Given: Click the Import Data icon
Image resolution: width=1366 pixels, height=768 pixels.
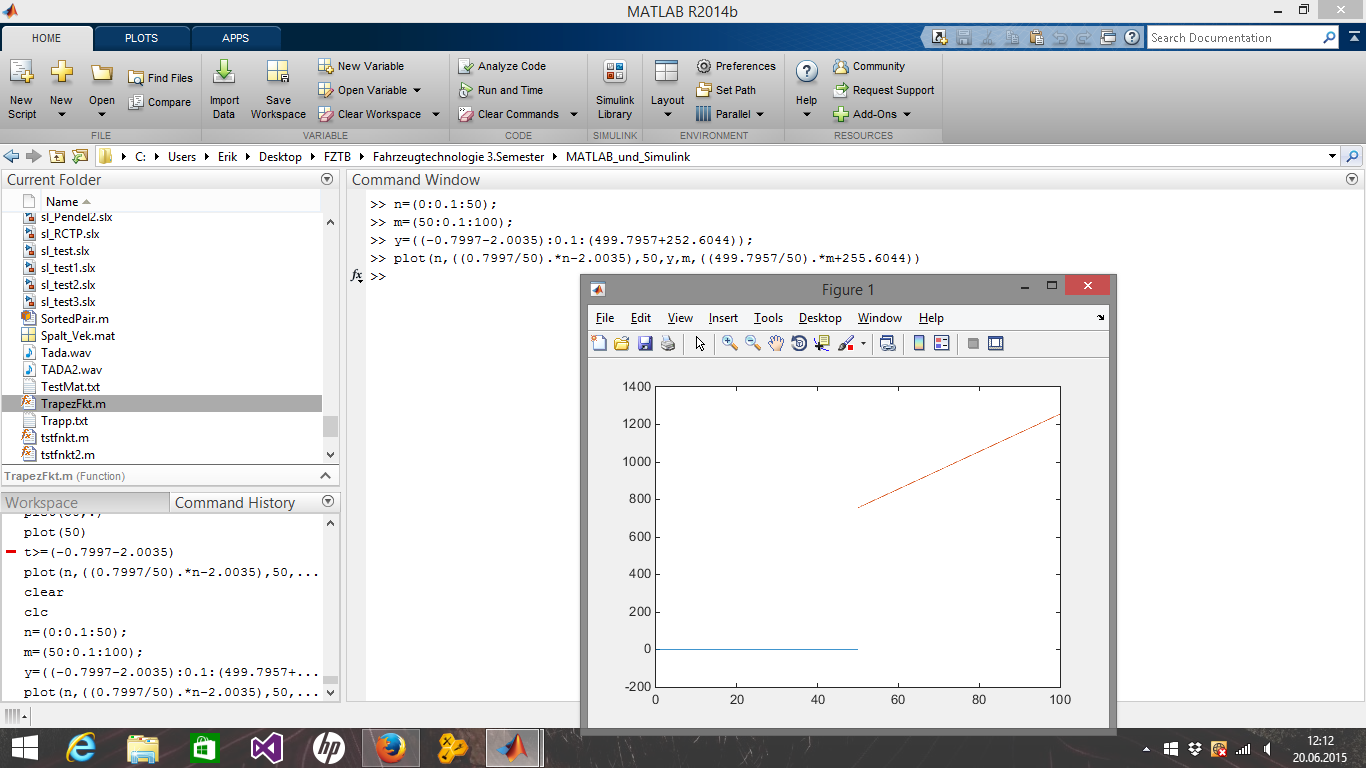Looking at the screenshot, I should (224, 88).
